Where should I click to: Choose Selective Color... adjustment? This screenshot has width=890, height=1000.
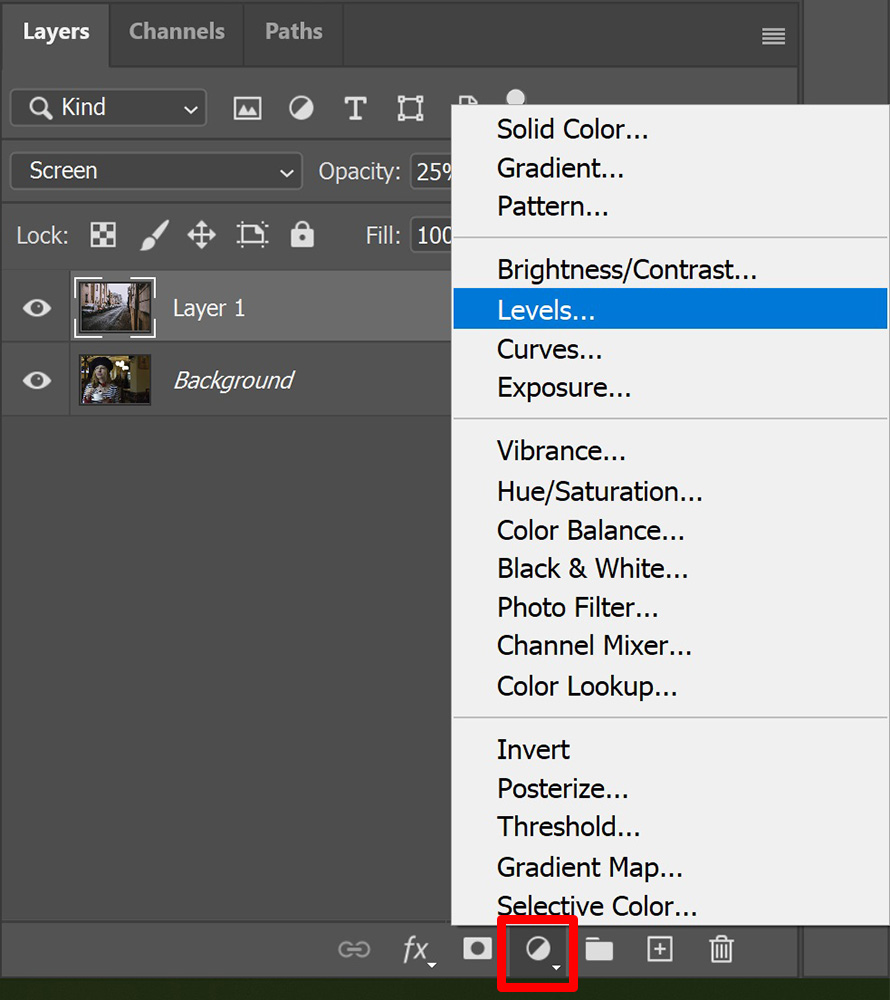coord(670,906)
